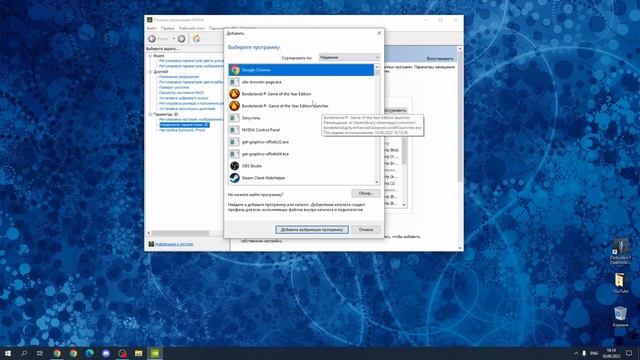Click the microphone tray icon
Viewport: 640px width, 360px height.
click(584, 353)
